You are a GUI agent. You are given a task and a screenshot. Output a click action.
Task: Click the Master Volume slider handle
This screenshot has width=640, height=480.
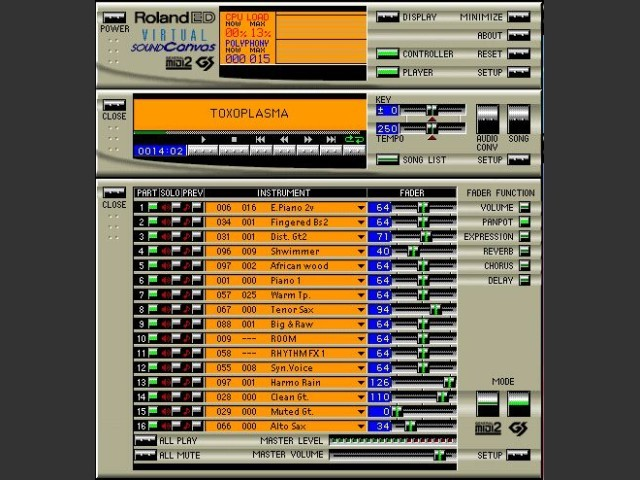[439, 455]
